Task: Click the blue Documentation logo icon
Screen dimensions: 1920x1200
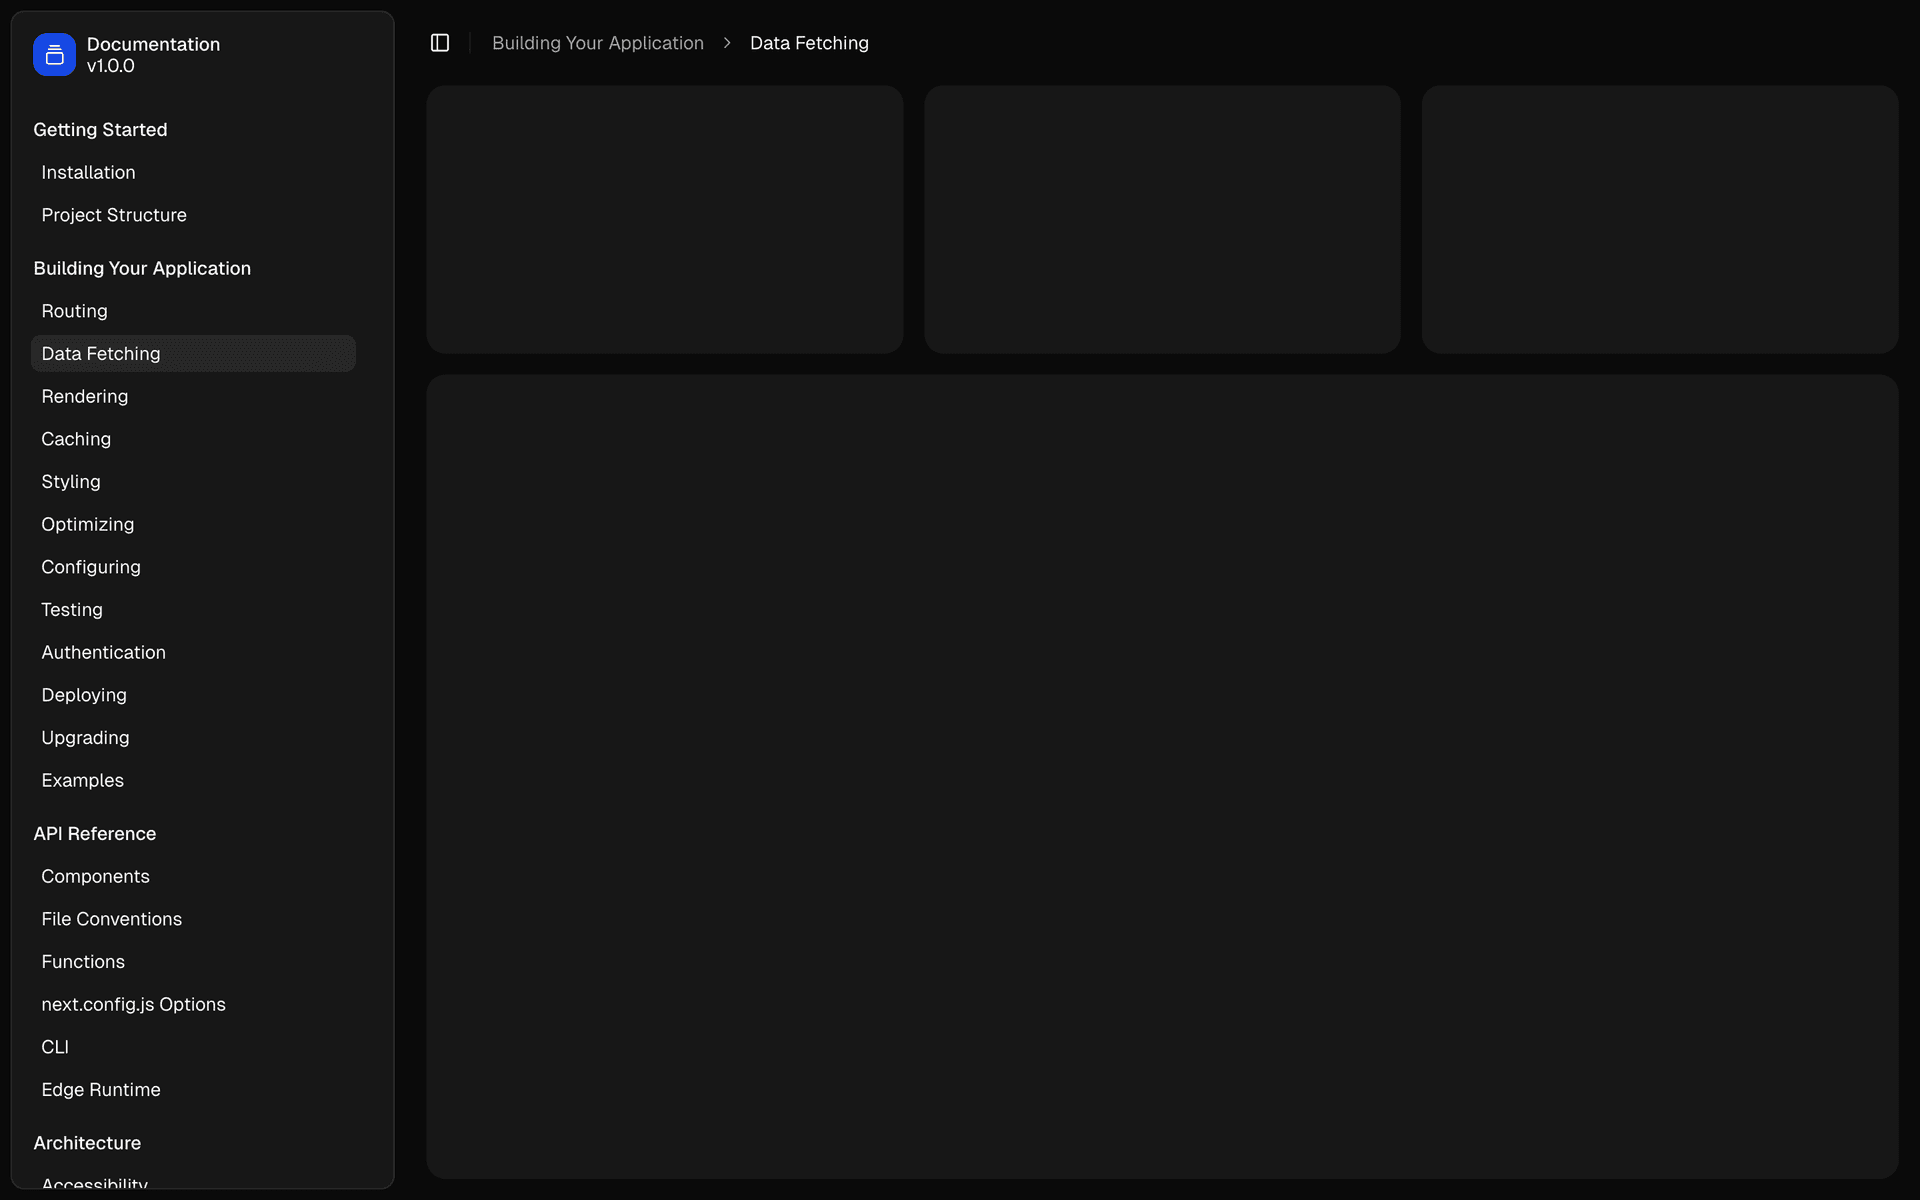Action: (53, 55)
